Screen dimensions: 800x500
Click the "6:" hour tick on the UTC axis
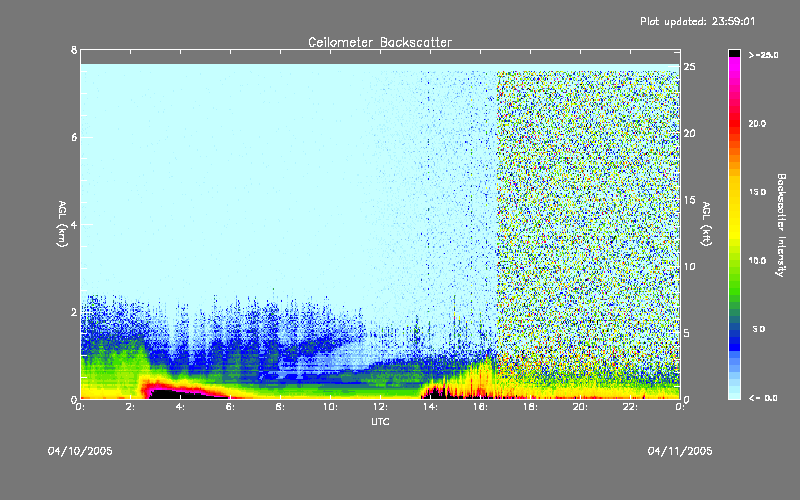tap(231, 407)
